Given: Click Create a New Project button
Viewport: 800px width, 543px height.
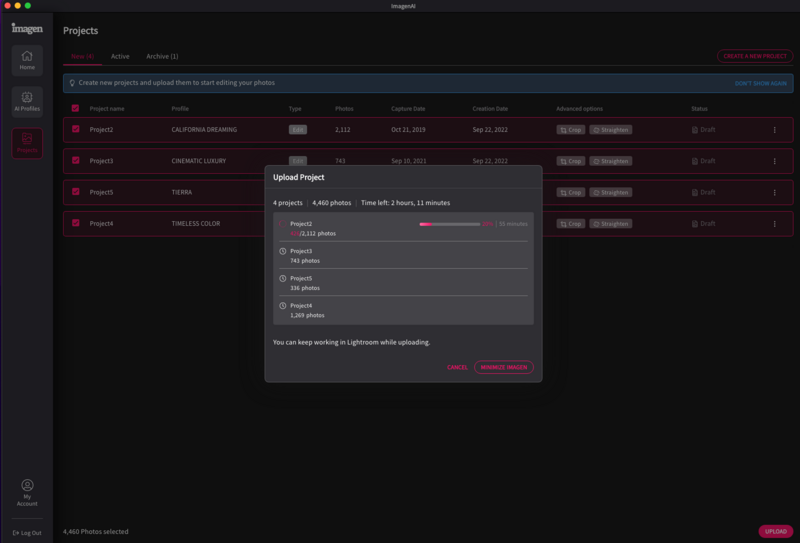Looking at the screenshot, I should point(755,56).
